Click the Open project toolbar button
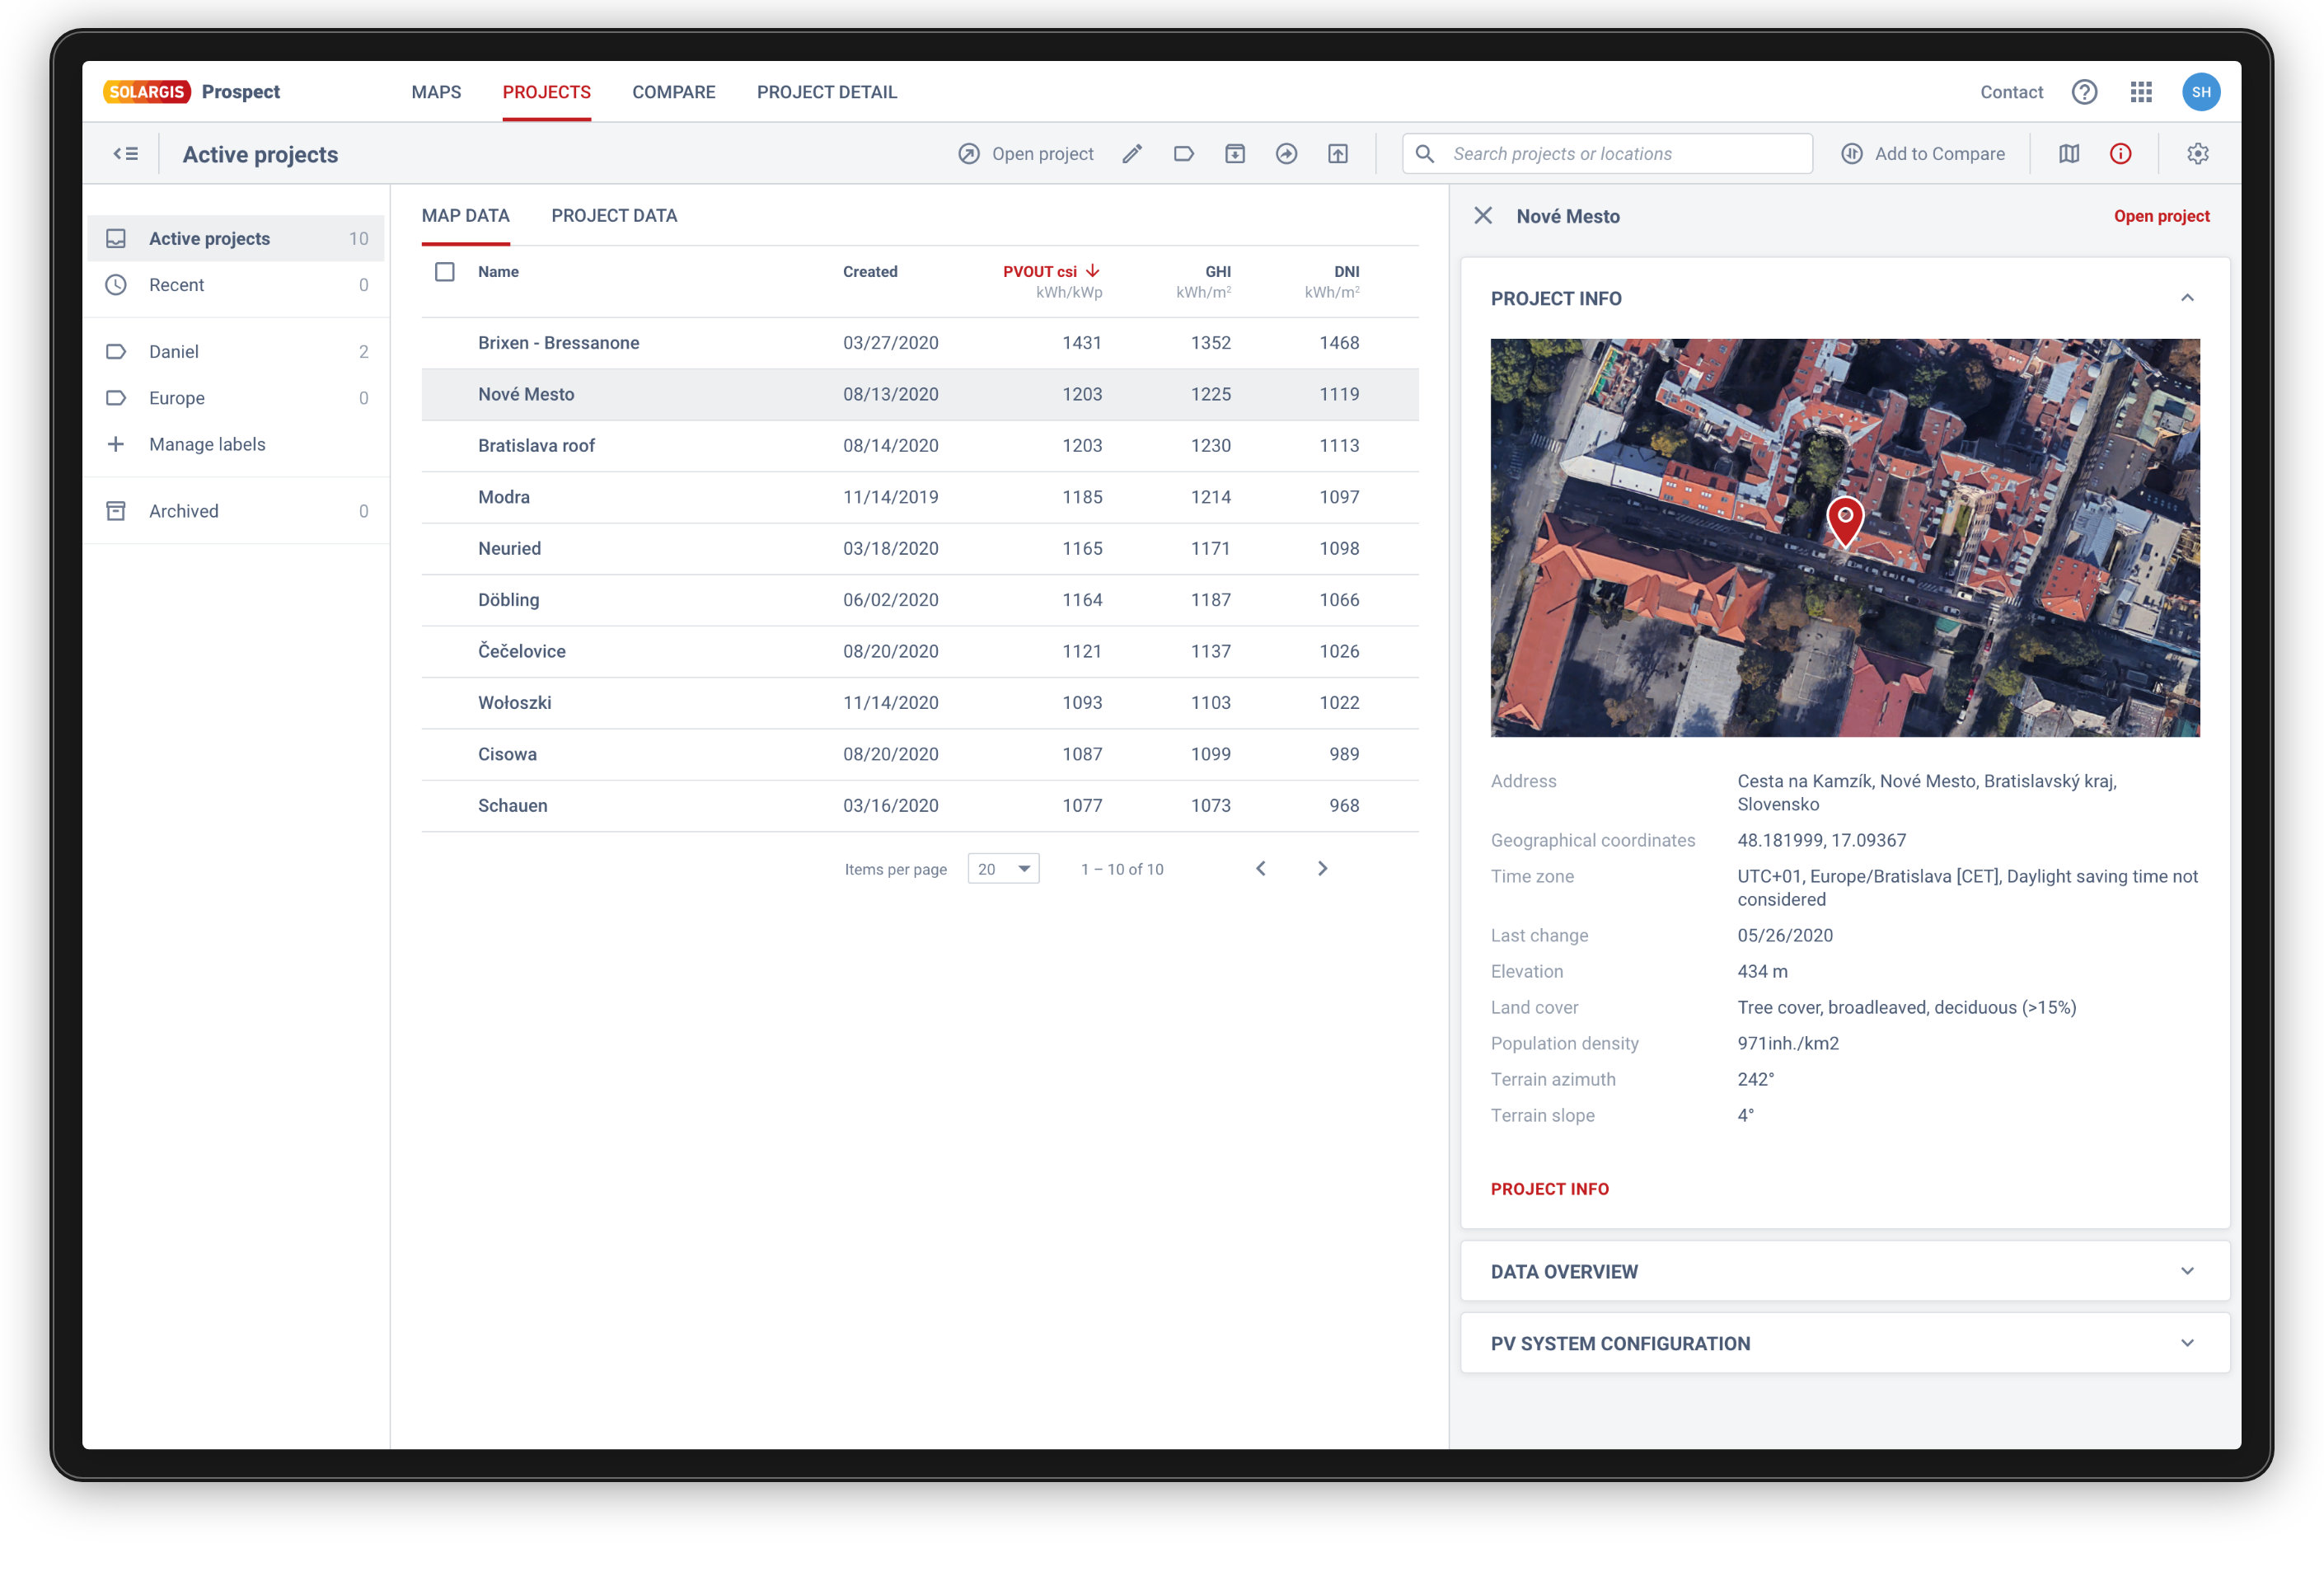 1026,154
